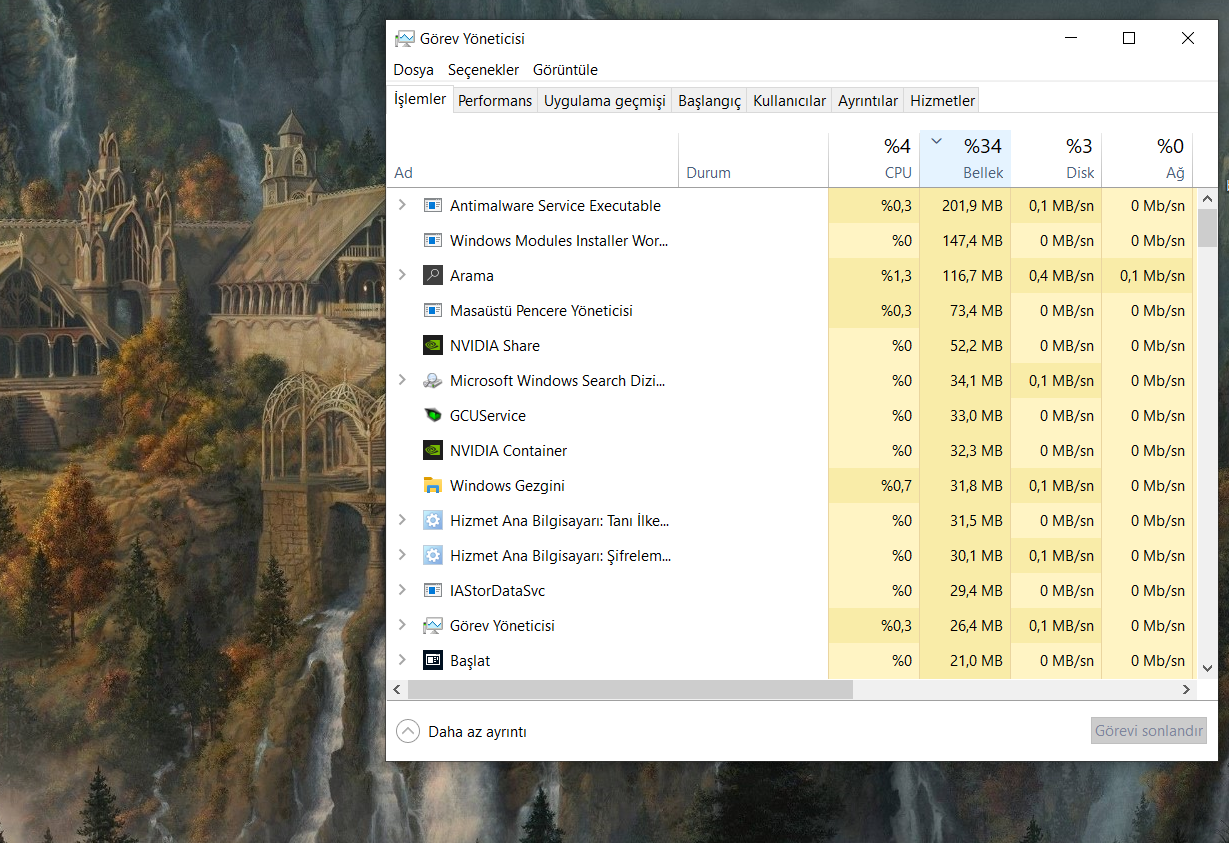Expand the Arama process group

click(x=402, y=275)
